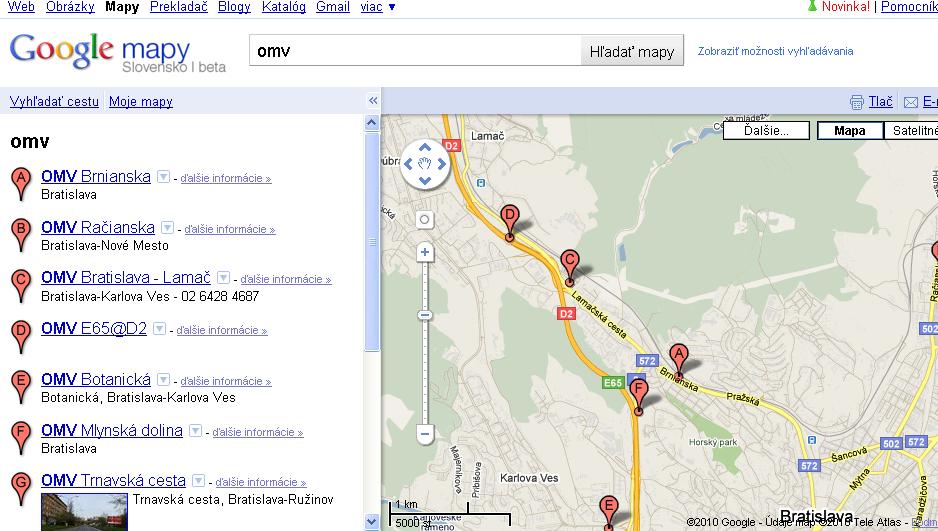Image resolution: width=938 pixels, height=531 pixels.
Task: Open Obrázky in the top bar
Action: point(70,7)
